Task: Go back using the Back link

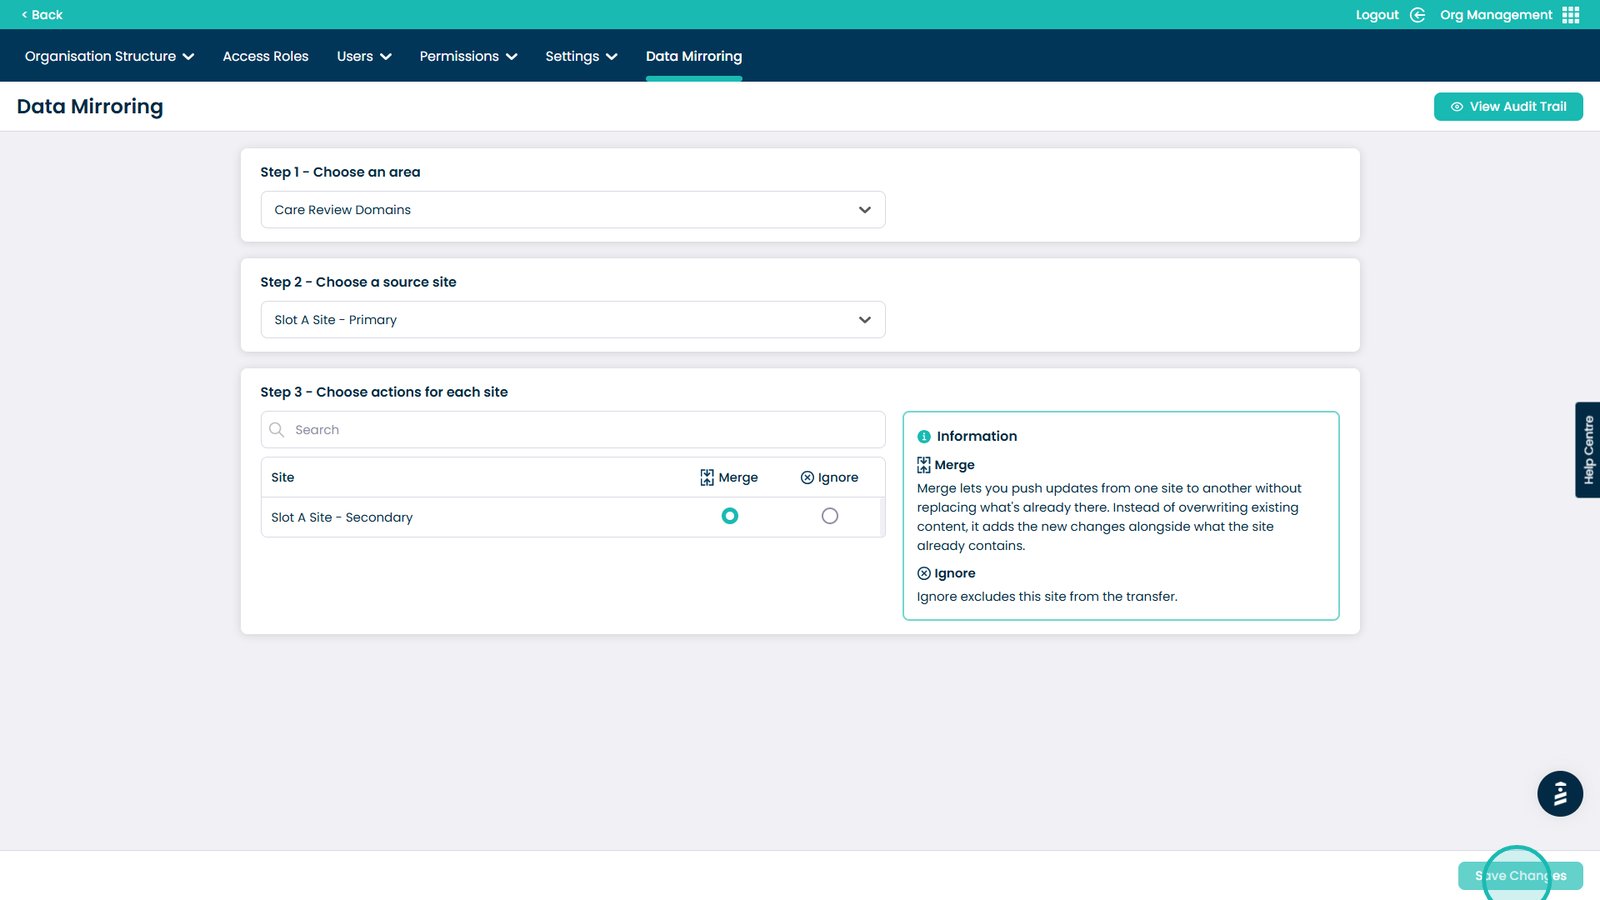Action: point(42,15)
